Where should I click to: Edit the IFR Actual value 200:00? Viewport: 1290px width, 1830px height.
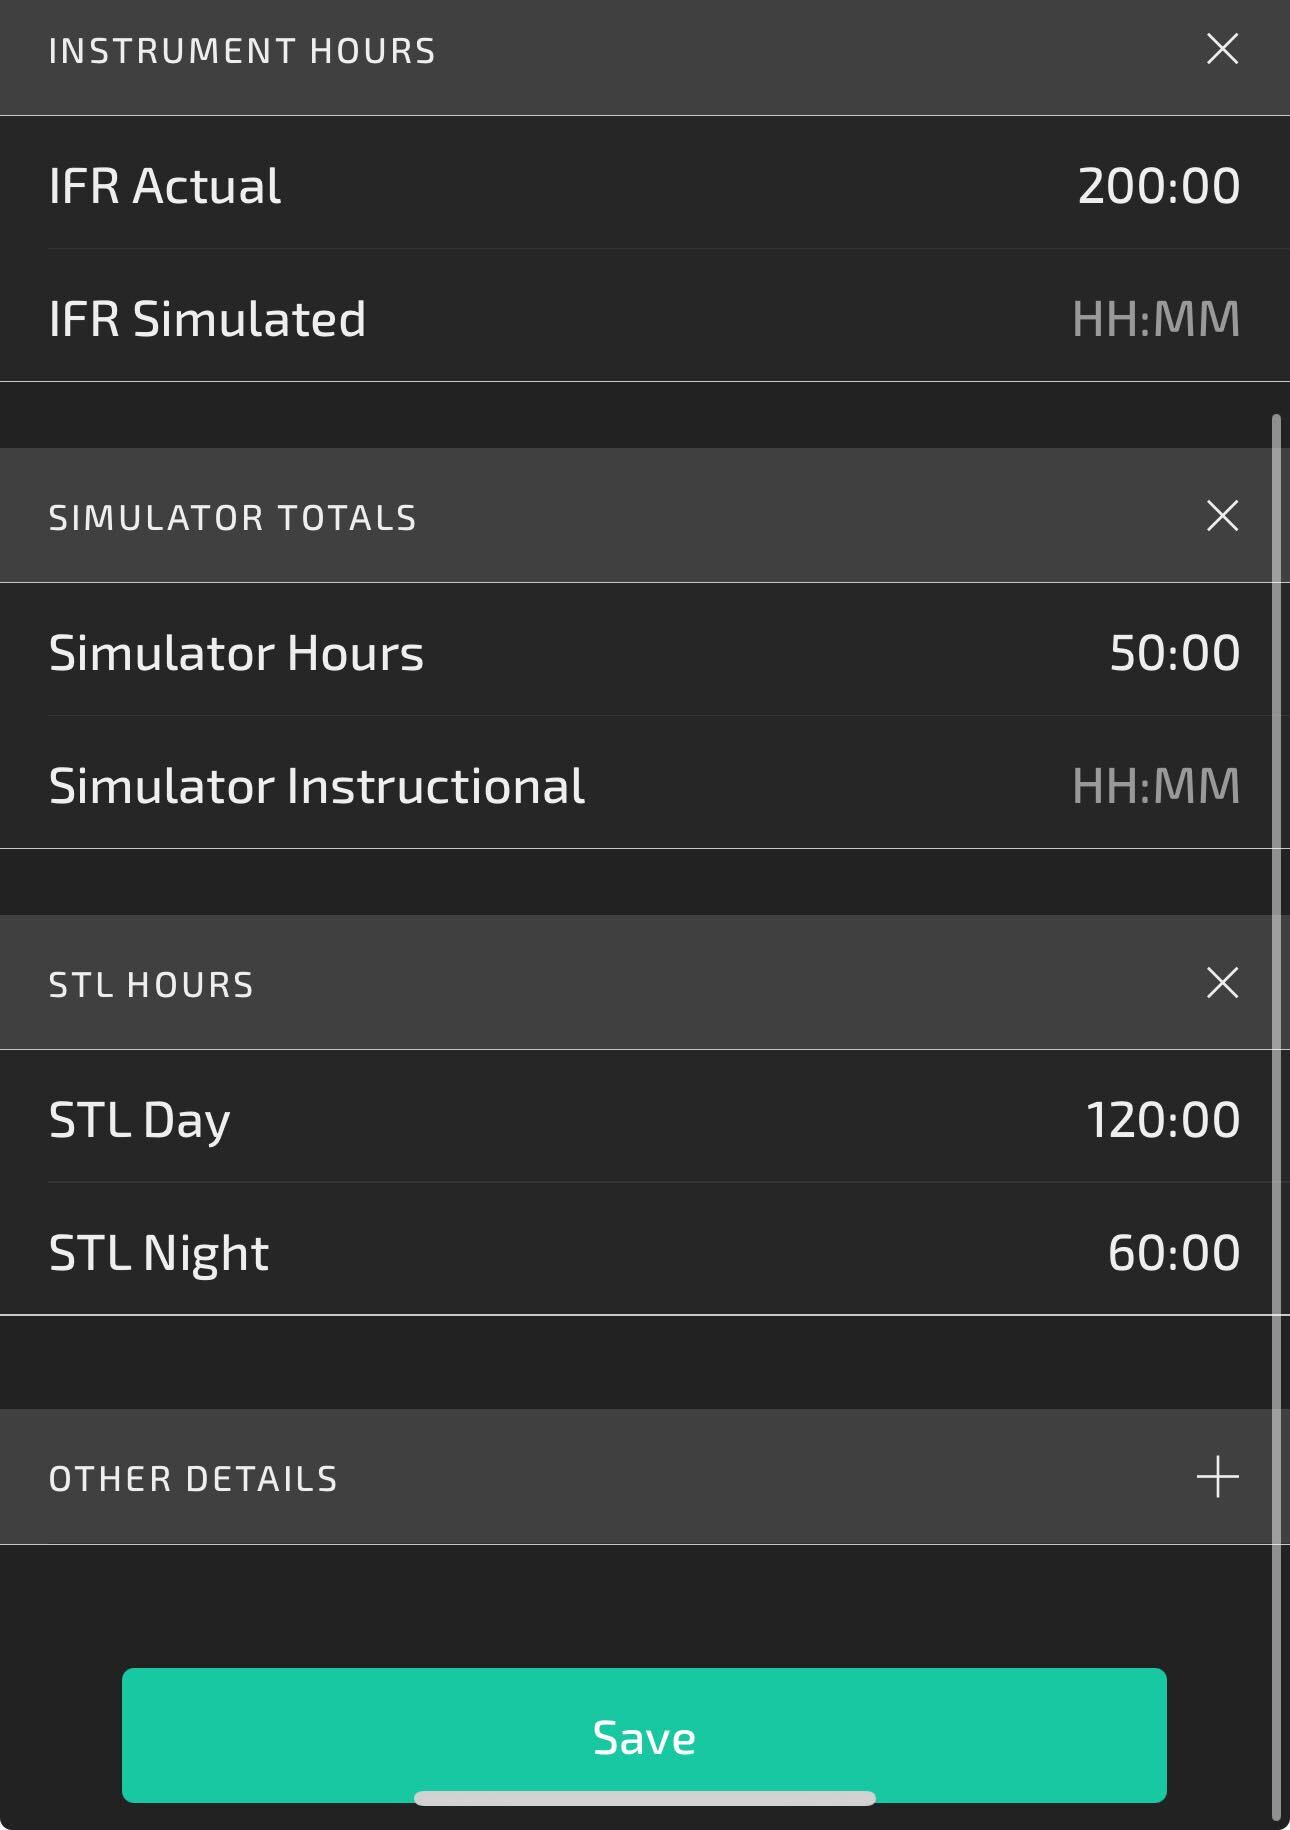[x=1158, y=186]
